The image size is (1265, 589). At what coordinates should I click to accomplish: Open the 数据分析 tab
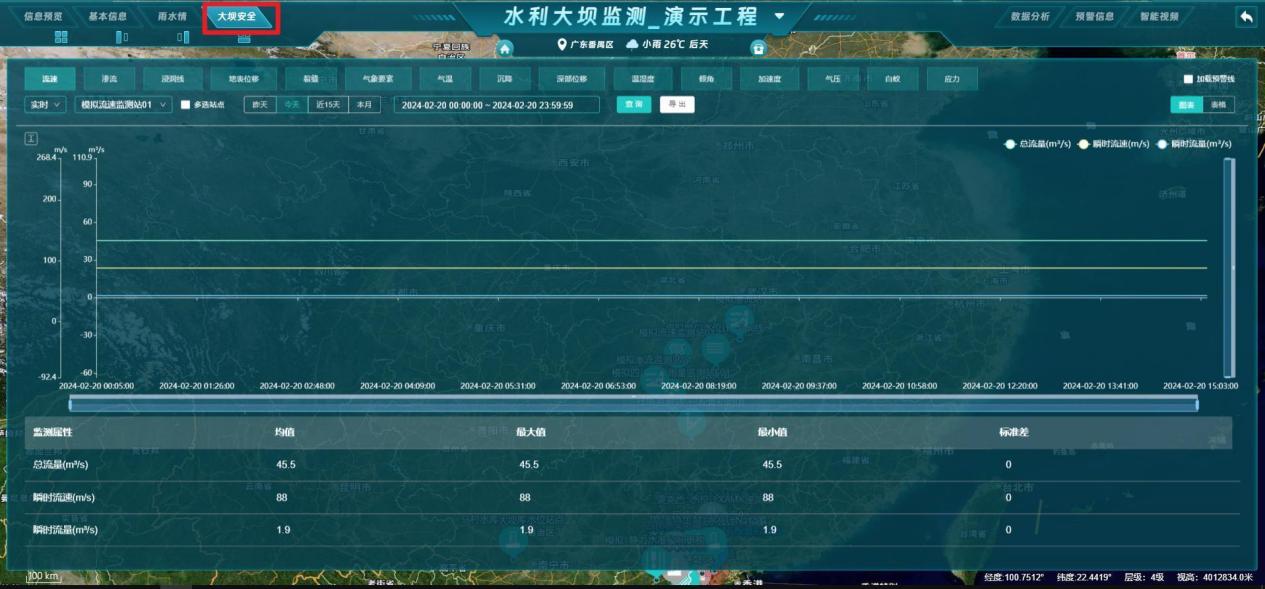point(1030,16)
